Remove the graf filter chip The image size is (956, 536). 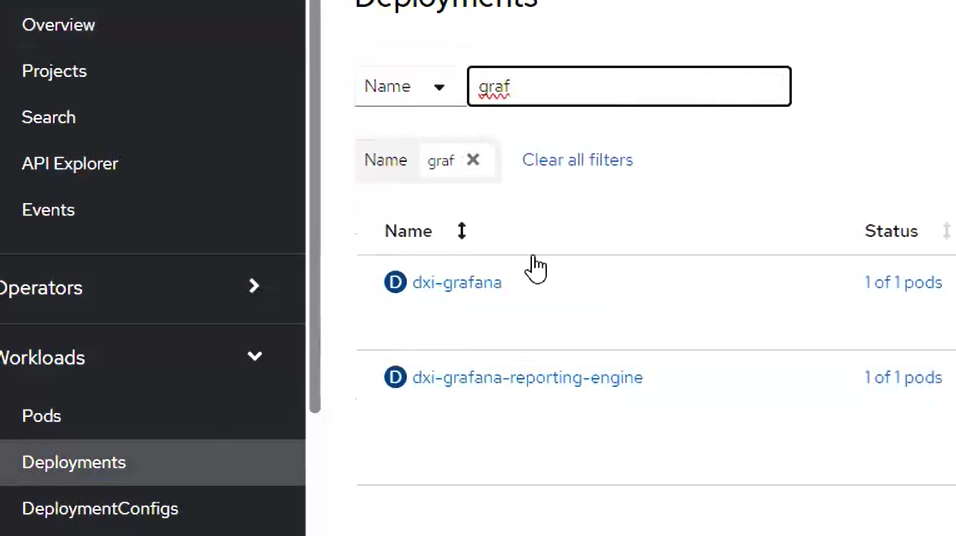tap(473, 160)
